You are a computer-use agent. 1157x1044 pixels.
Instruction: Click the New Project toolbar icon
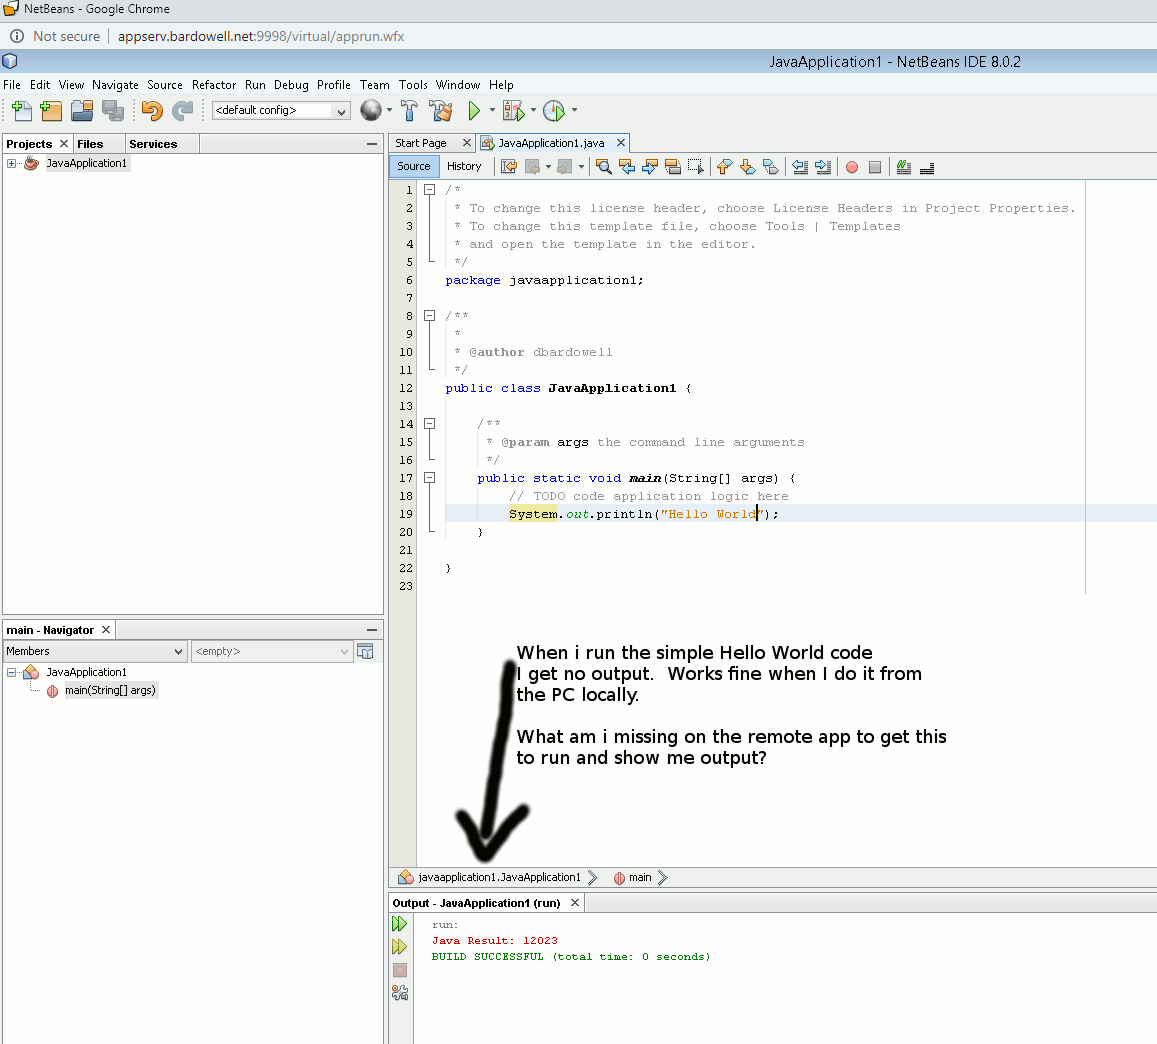[51, 111]
